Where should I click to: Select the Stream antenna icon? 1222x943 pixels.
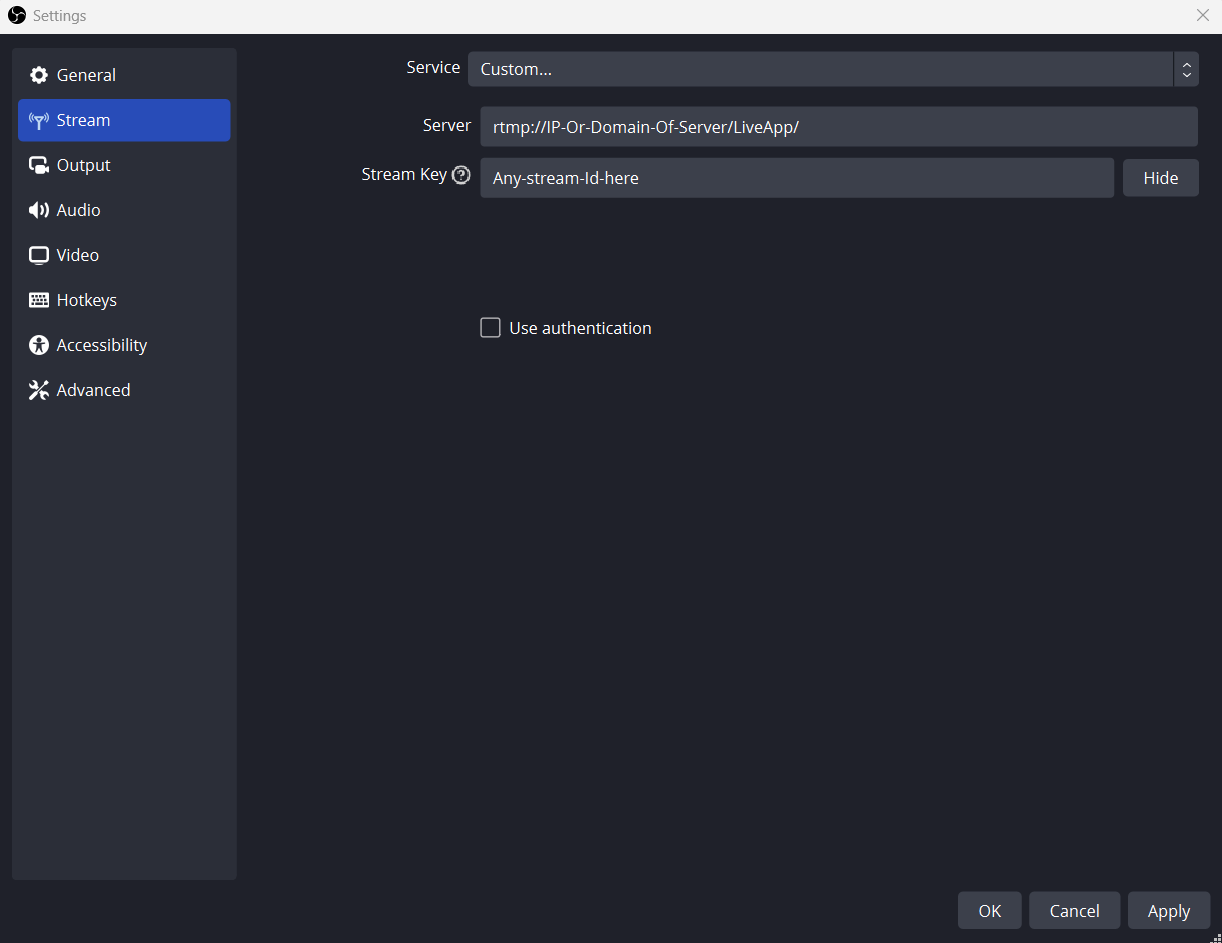[x=39, y=121]
